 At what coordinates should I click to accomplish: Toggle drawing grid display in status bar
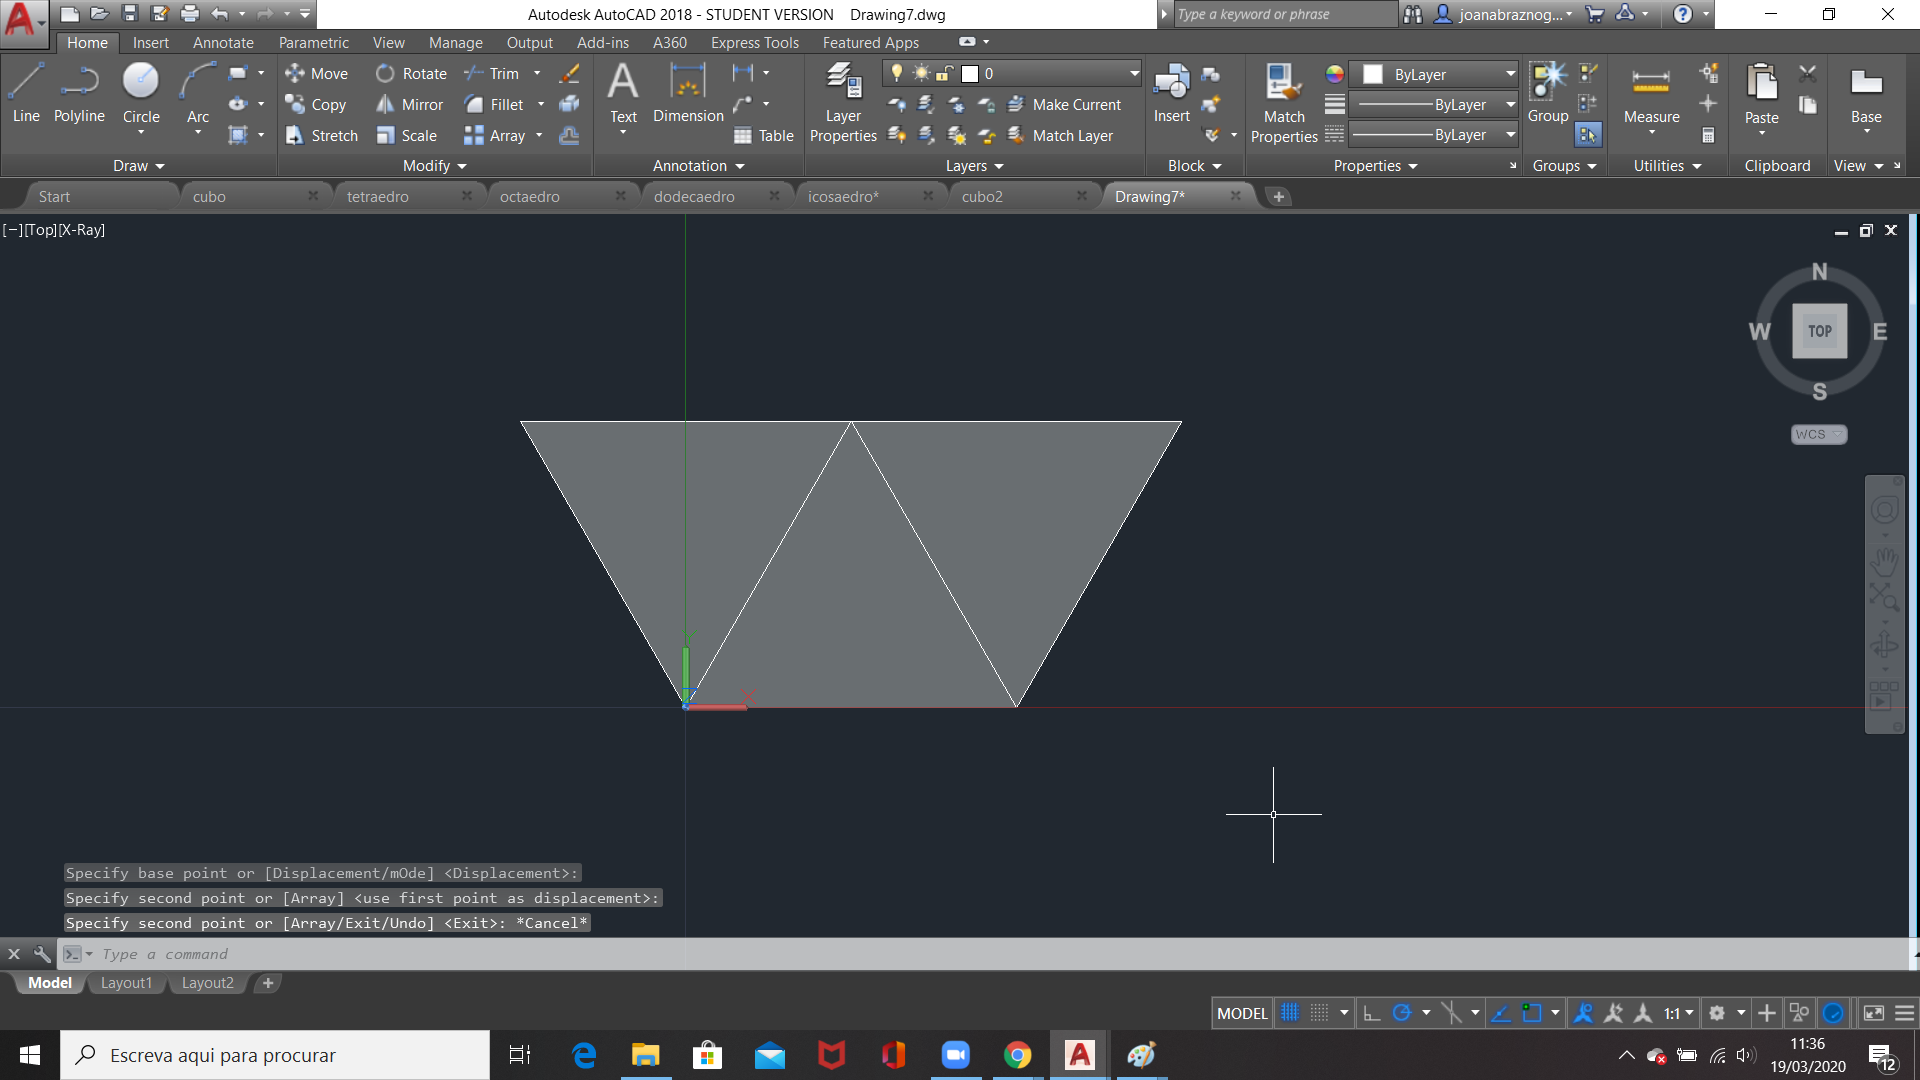[x=1290, y=1013]
